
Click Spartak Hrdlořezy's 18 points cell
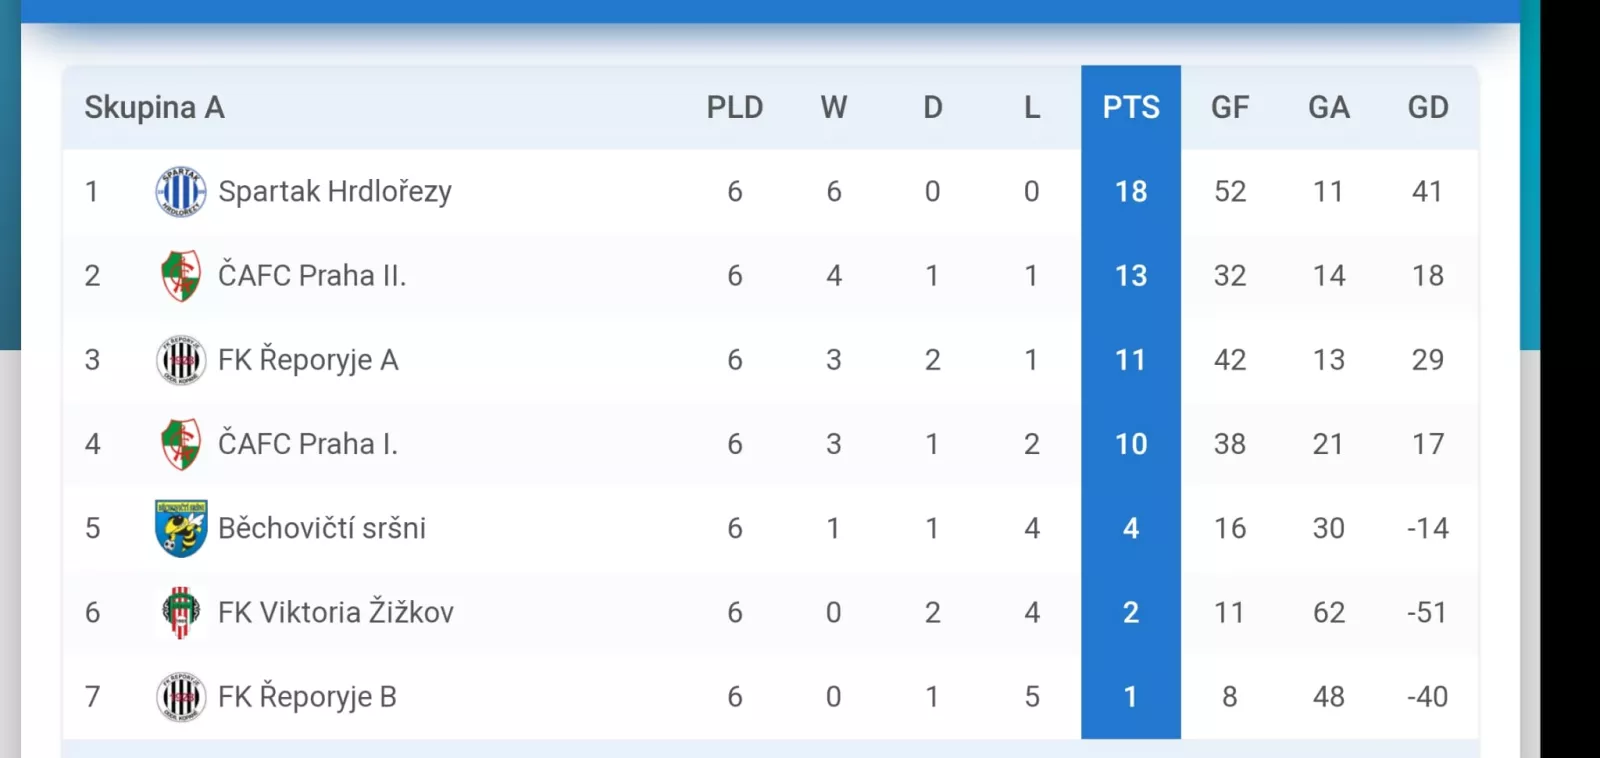[x=1131, y=191]
